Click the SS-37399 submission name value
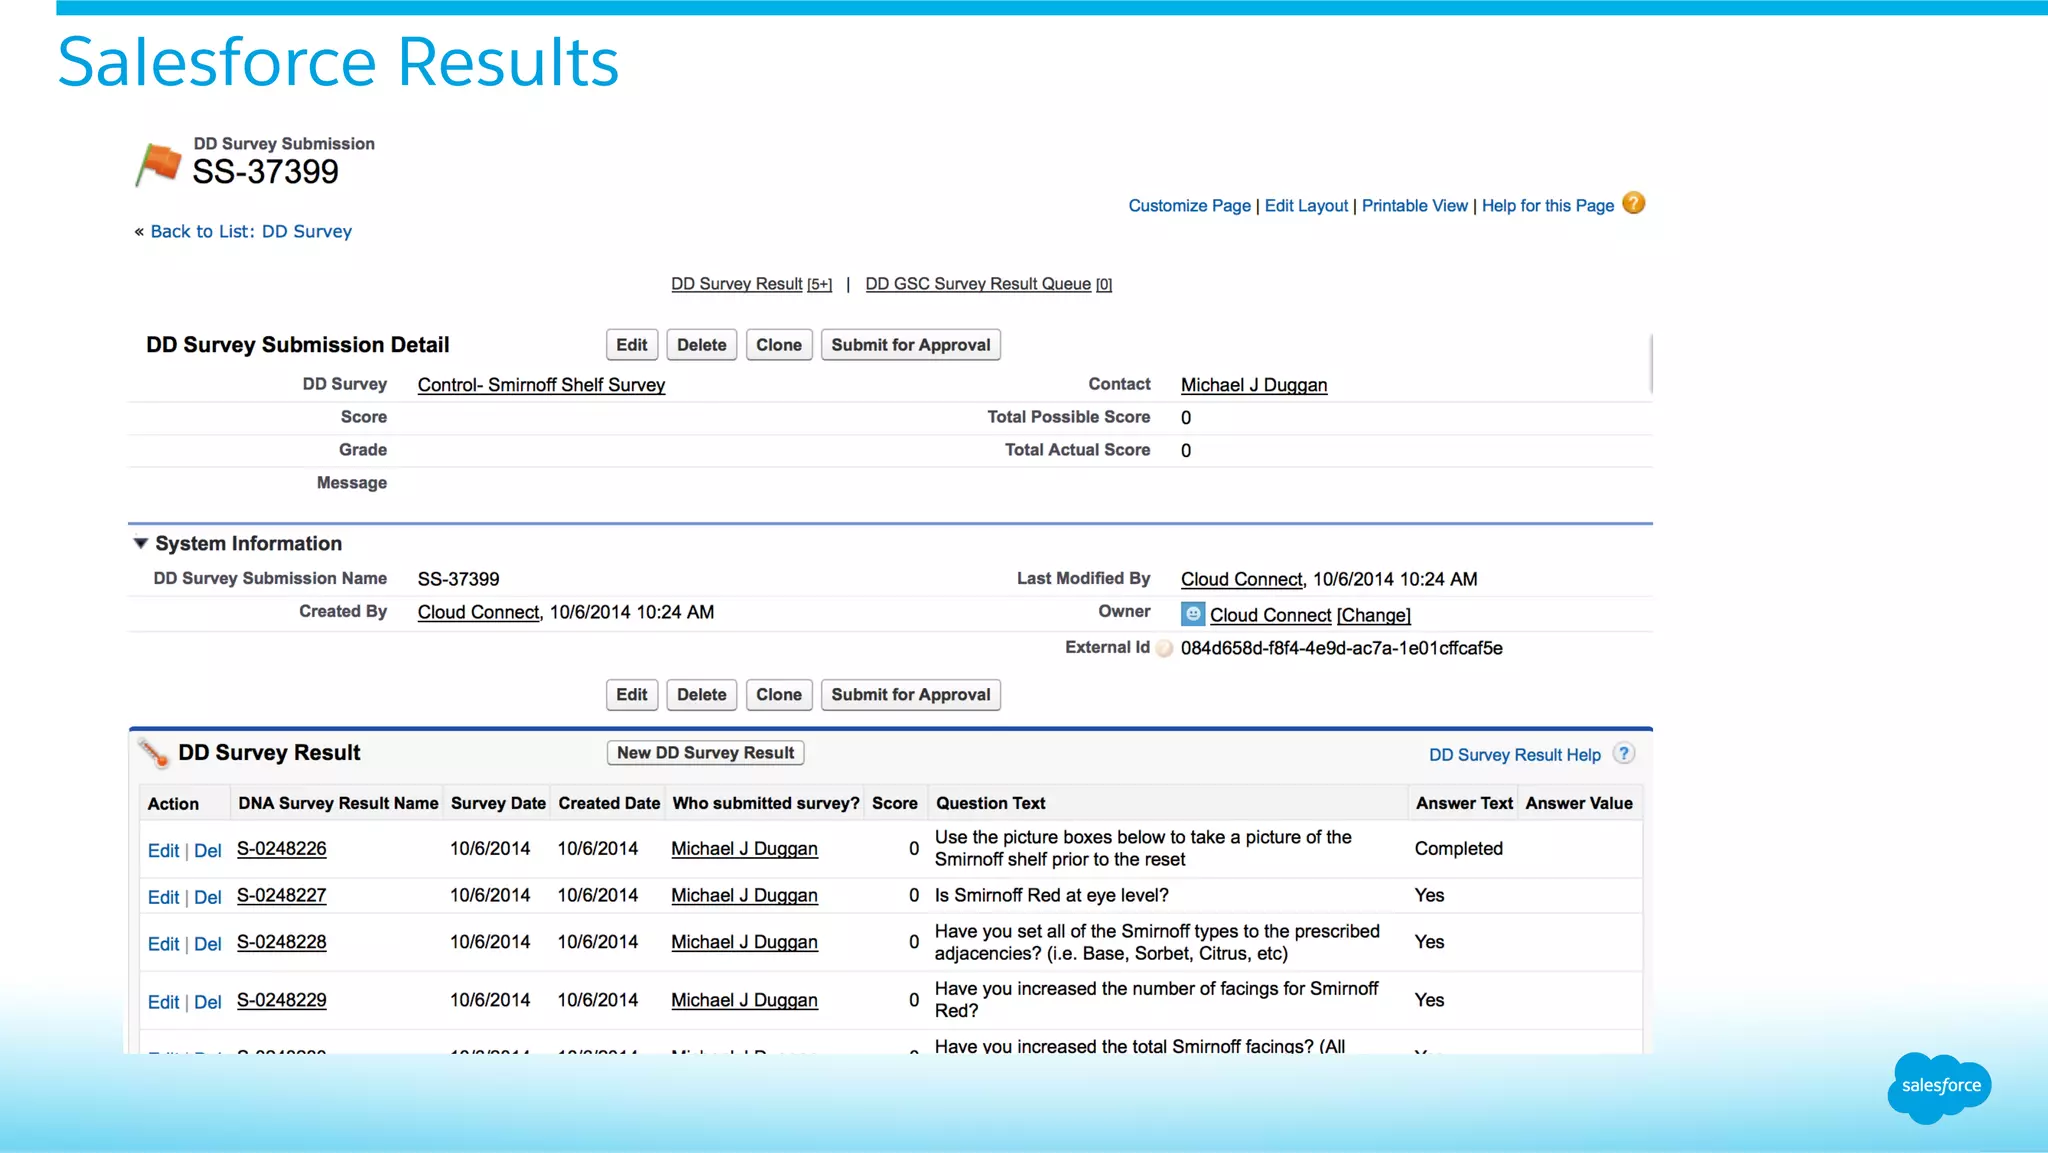 [458, 579]
